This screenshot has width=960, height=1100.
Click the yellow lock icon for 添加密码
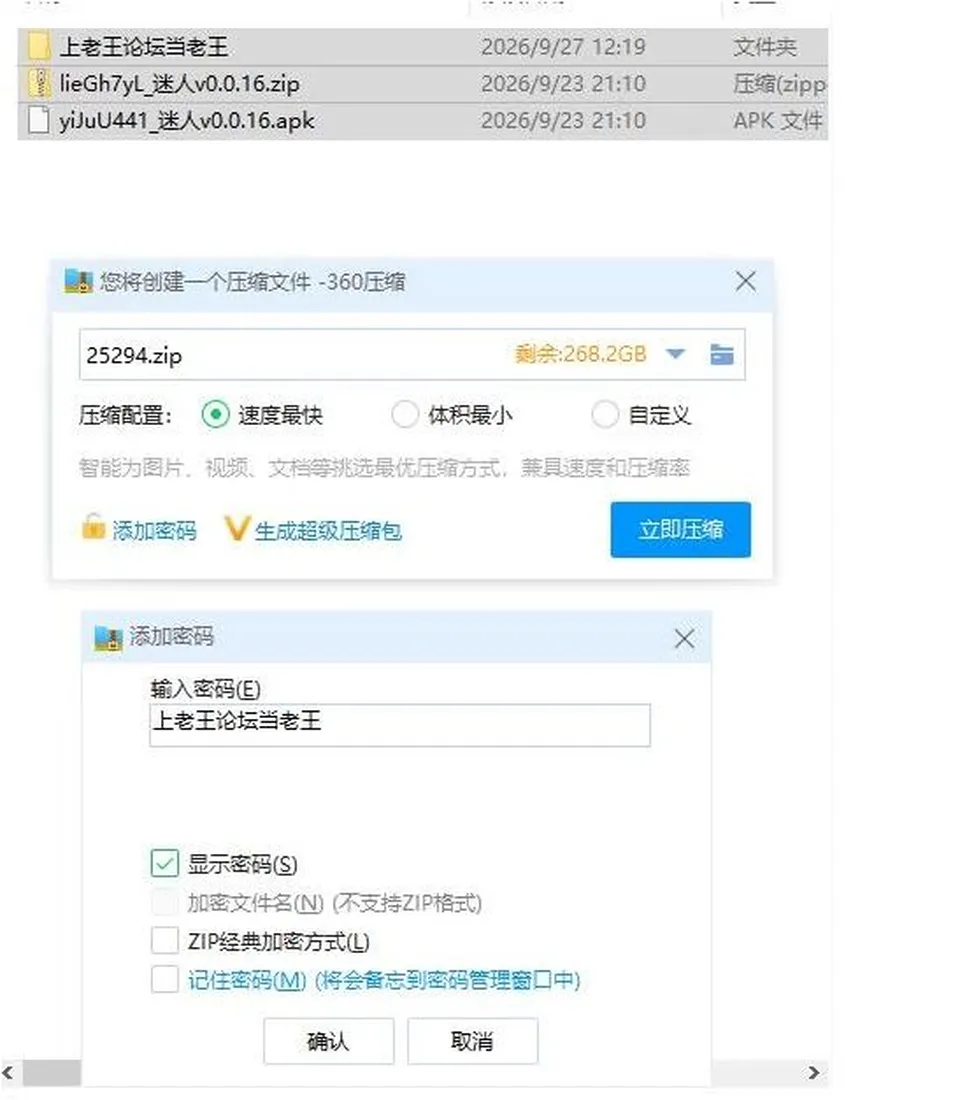coord(93,528)
